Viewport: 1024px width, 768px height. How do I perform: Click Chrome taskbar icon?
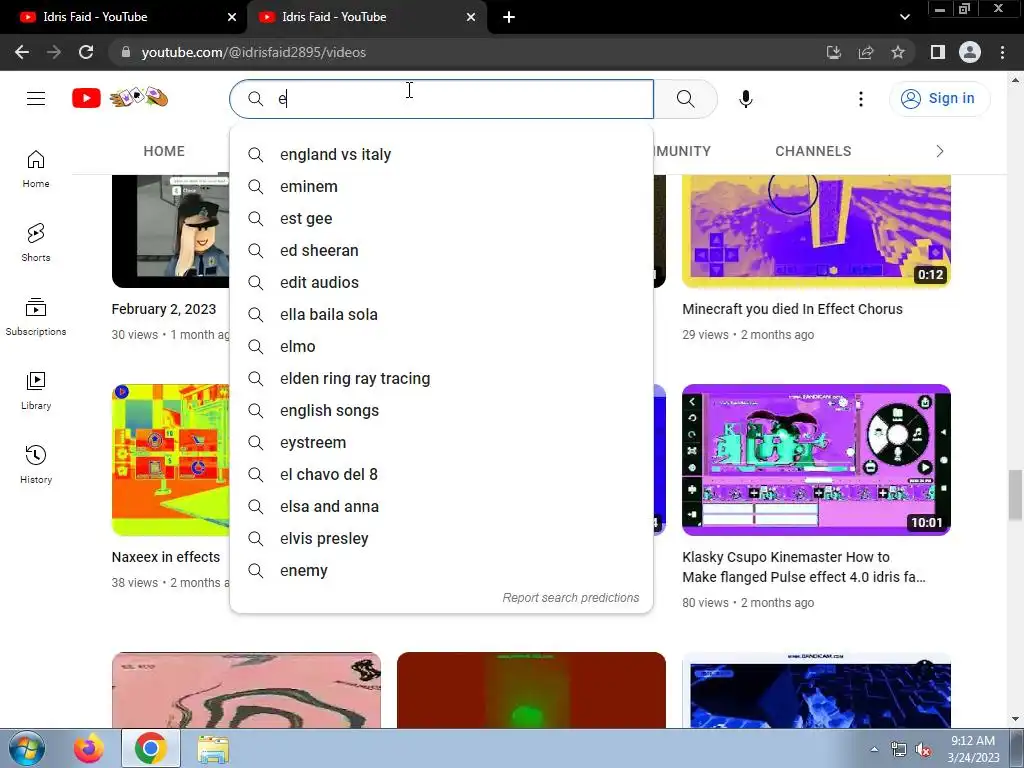pyautogui.click(x=151, y=748)
